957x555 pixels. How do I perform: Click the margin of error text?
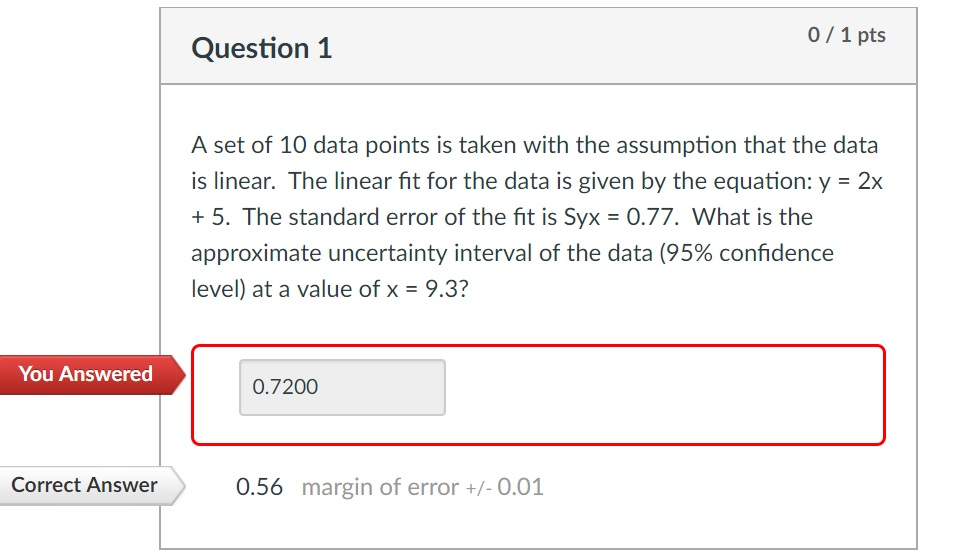(x=380, y=487)
